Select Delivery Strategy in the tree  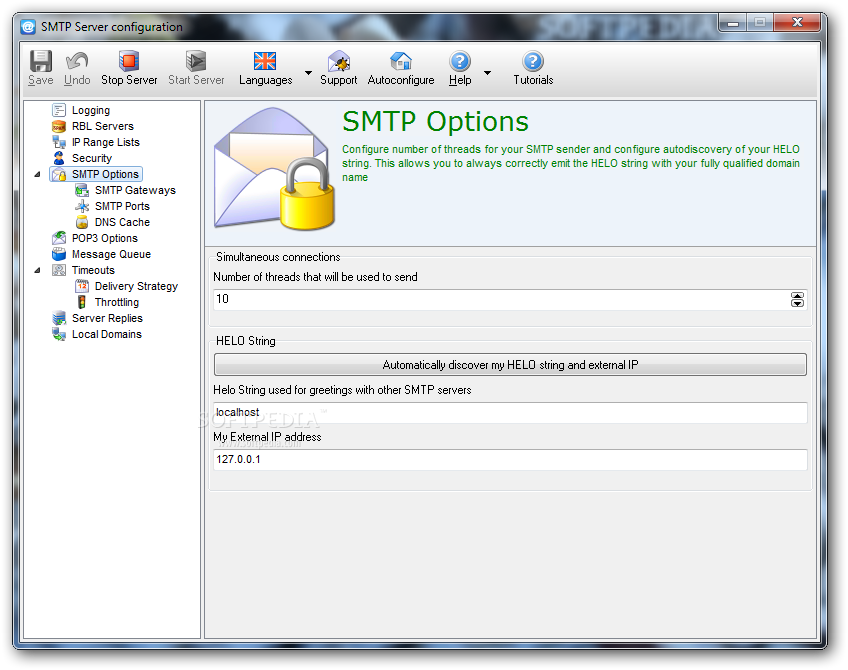click(136, 286)
